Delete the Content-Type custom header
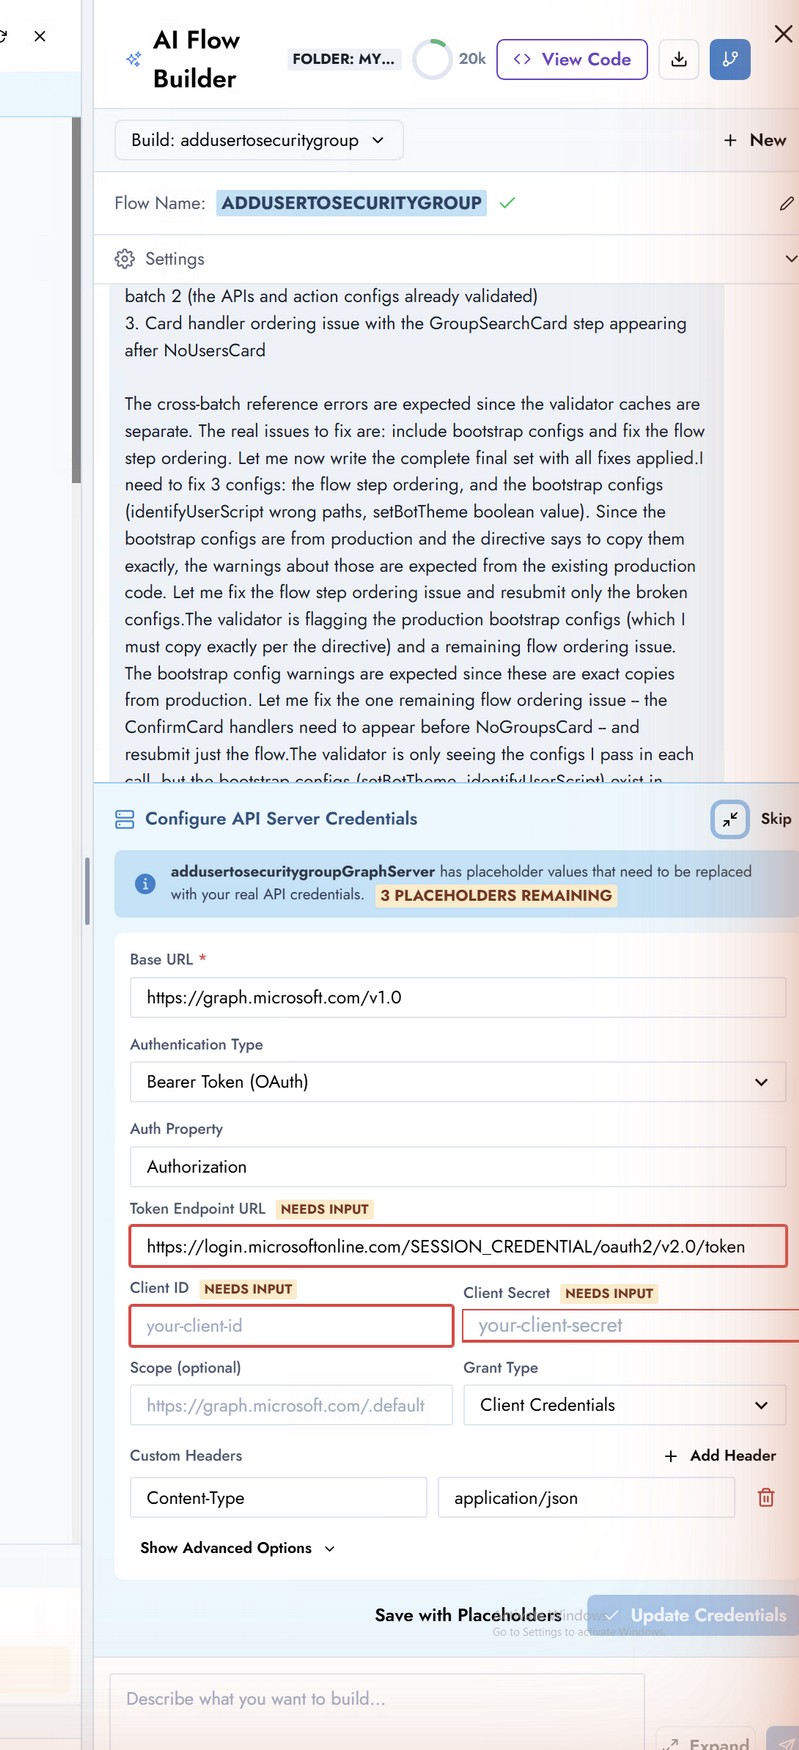799x1750 pixels. (x=766, y=1498)
